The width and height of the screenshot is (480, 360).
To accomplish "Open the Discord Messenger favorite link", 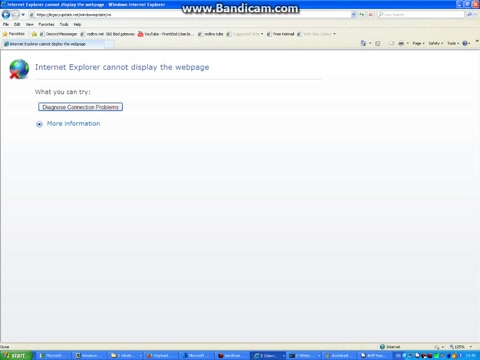I will coord(58,34).
